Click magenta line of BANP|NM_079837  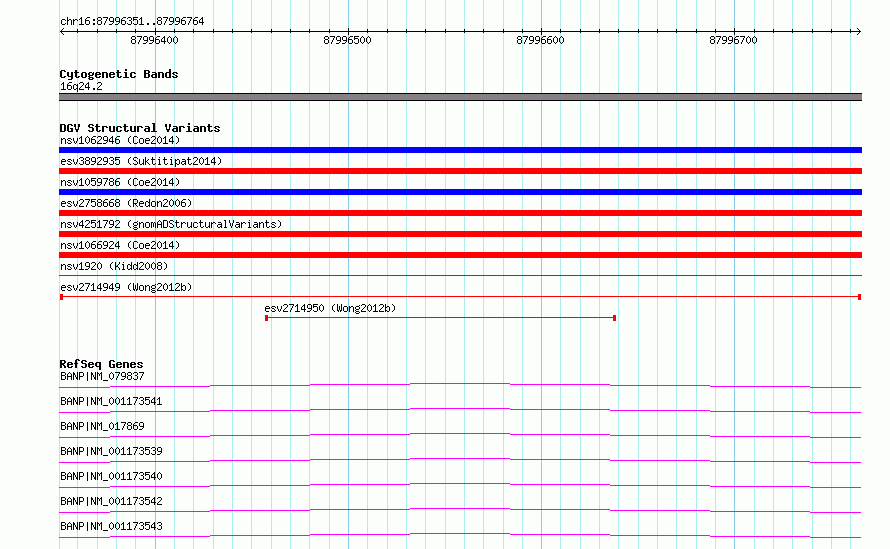click(460, 385)
